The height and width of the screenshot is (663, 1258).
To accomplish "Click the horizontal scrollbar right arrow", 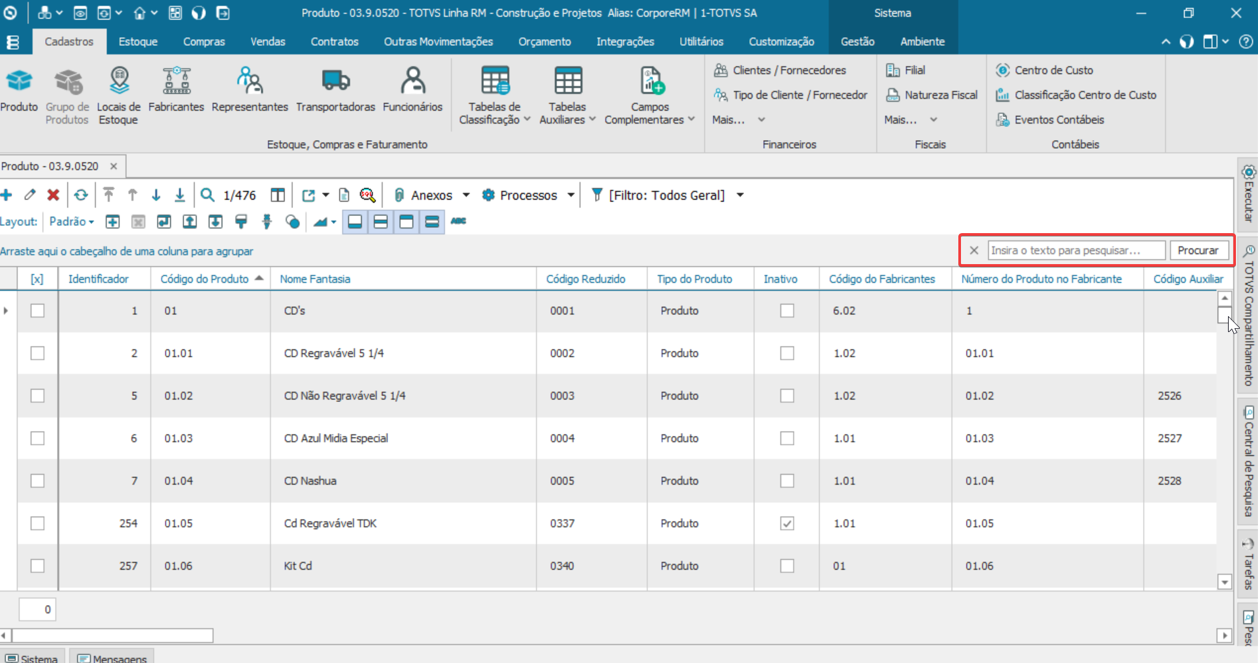I will click(x=1225, y=635).
